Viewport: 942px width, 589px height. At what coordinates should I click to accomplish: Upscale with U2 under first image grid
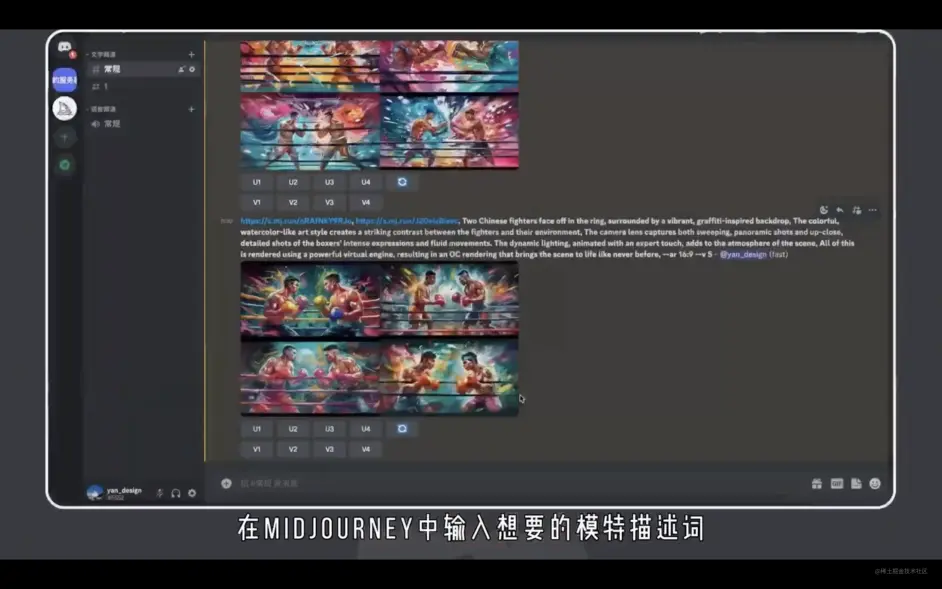point(293,182)
